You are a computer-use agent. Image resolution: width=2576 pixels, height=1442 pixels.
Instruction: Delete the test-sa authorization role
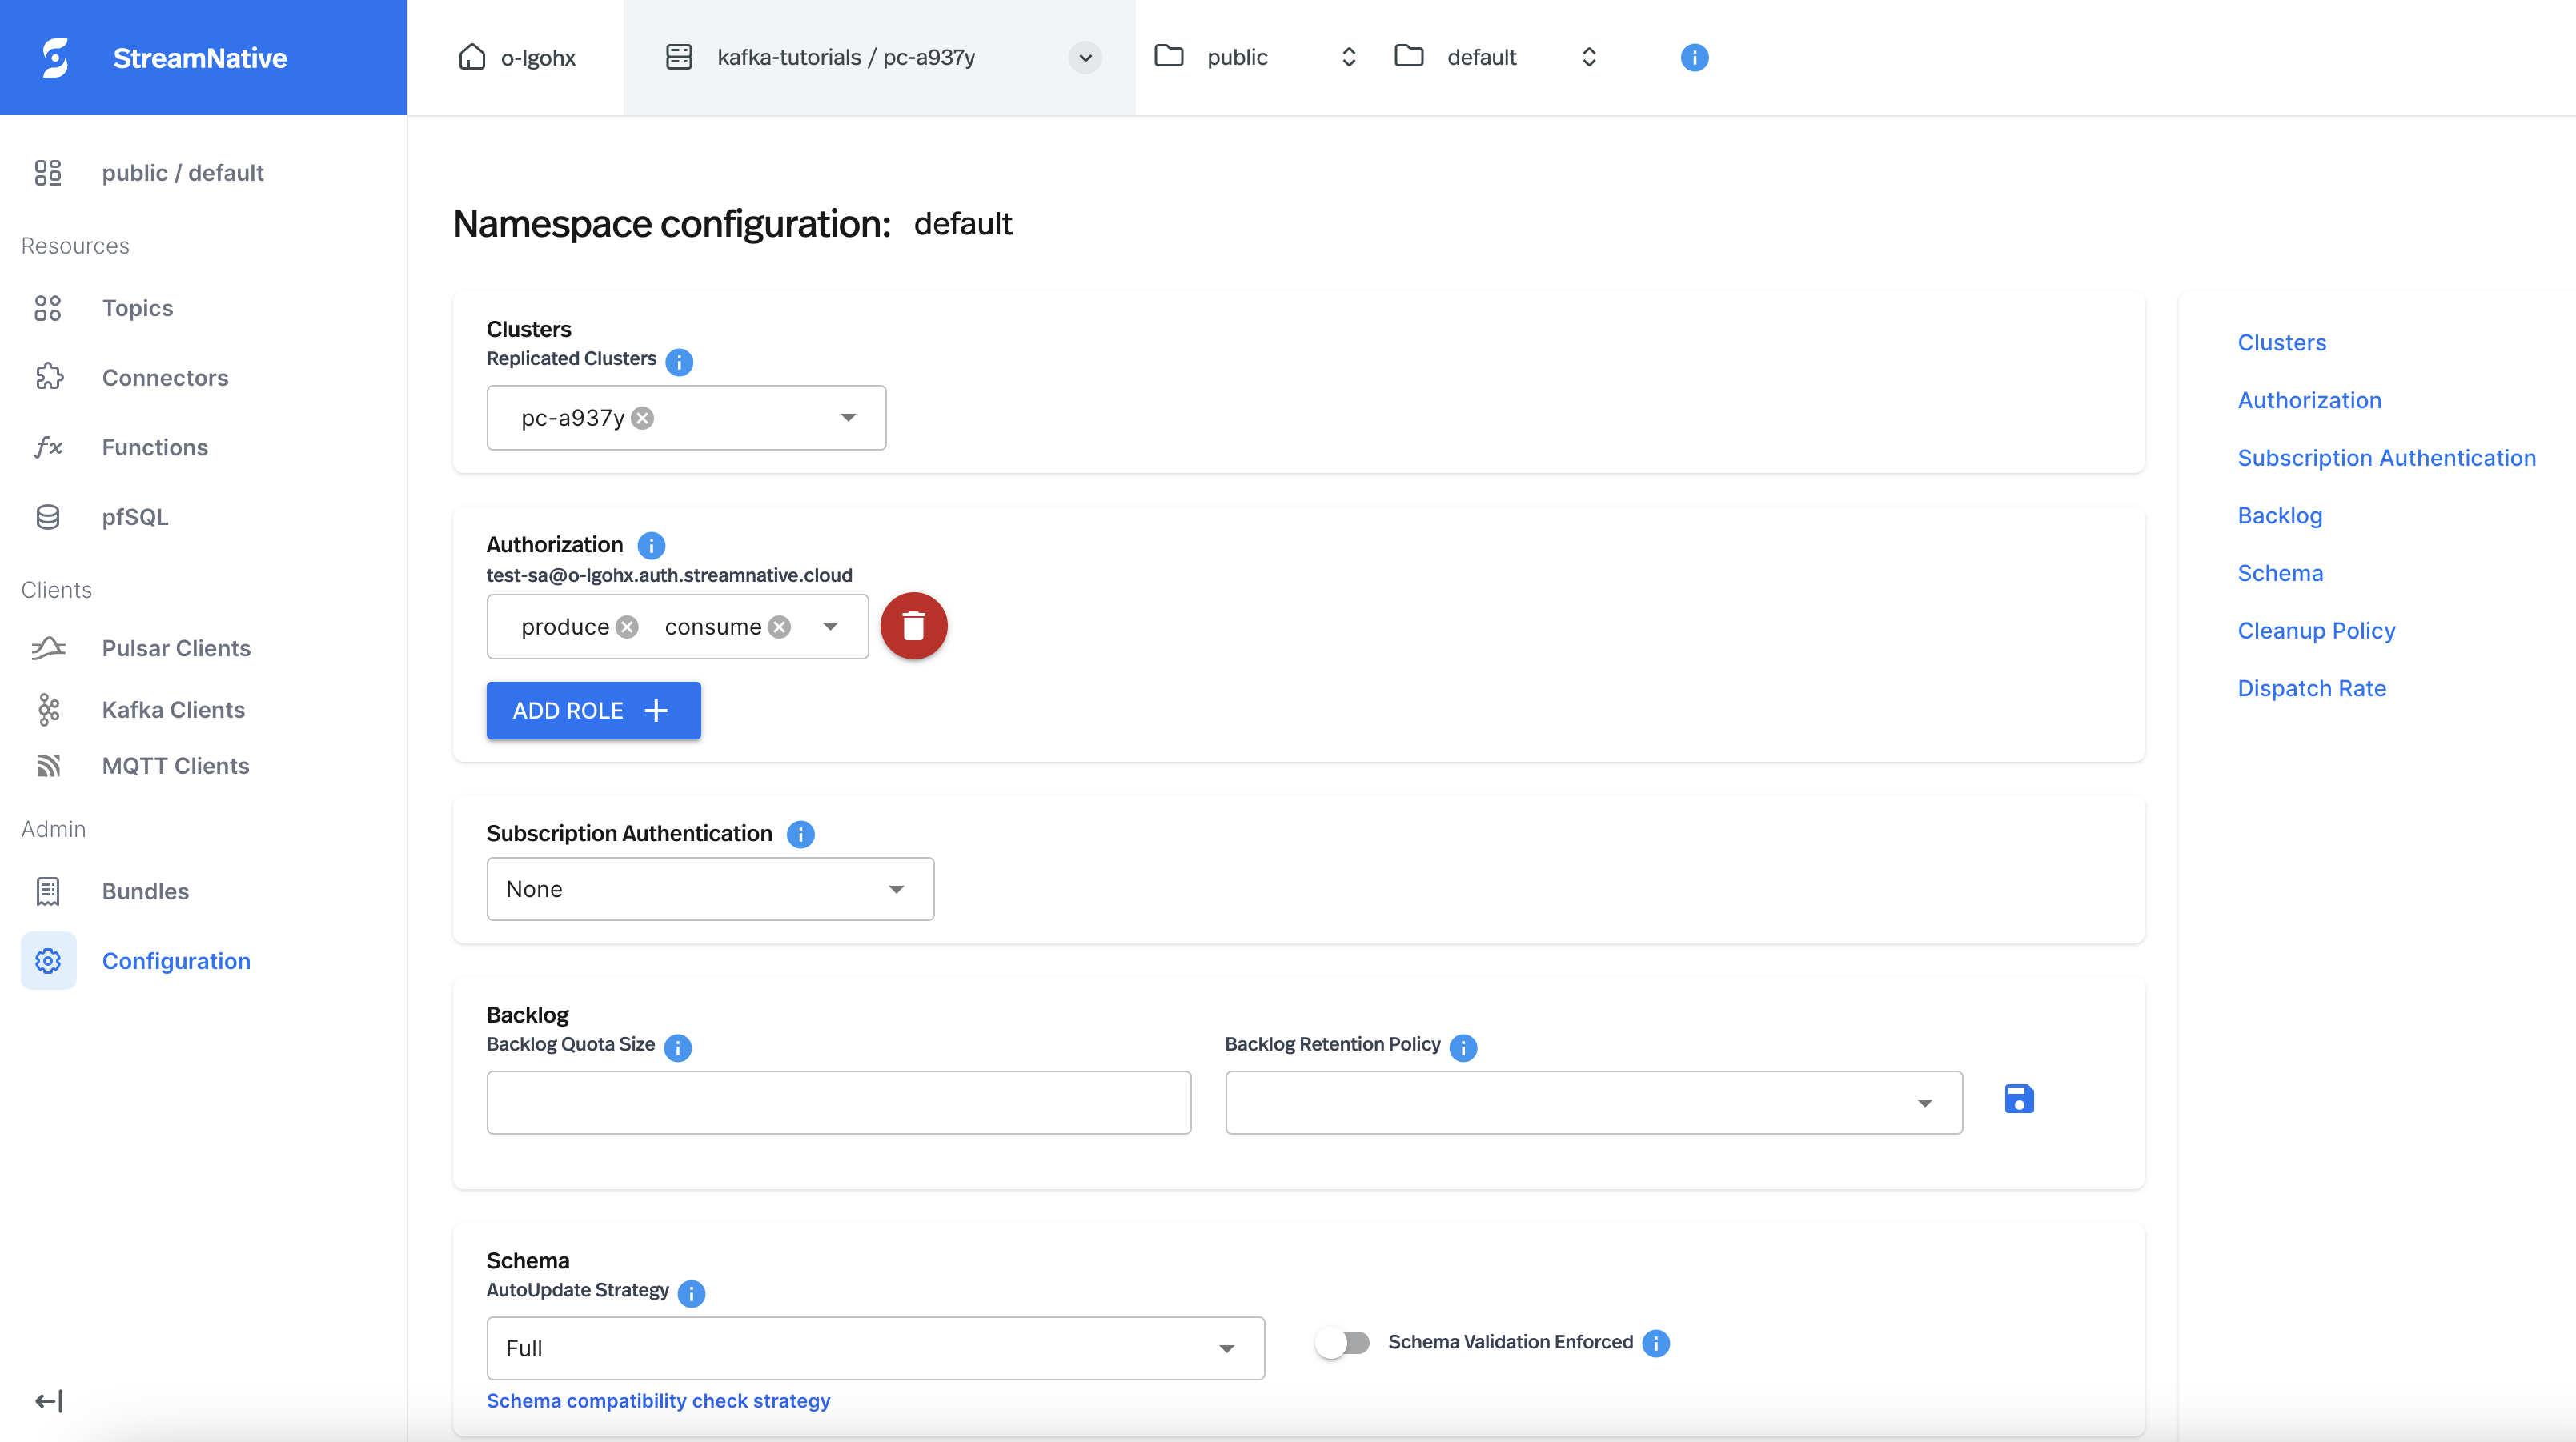(x=913, y=626)
